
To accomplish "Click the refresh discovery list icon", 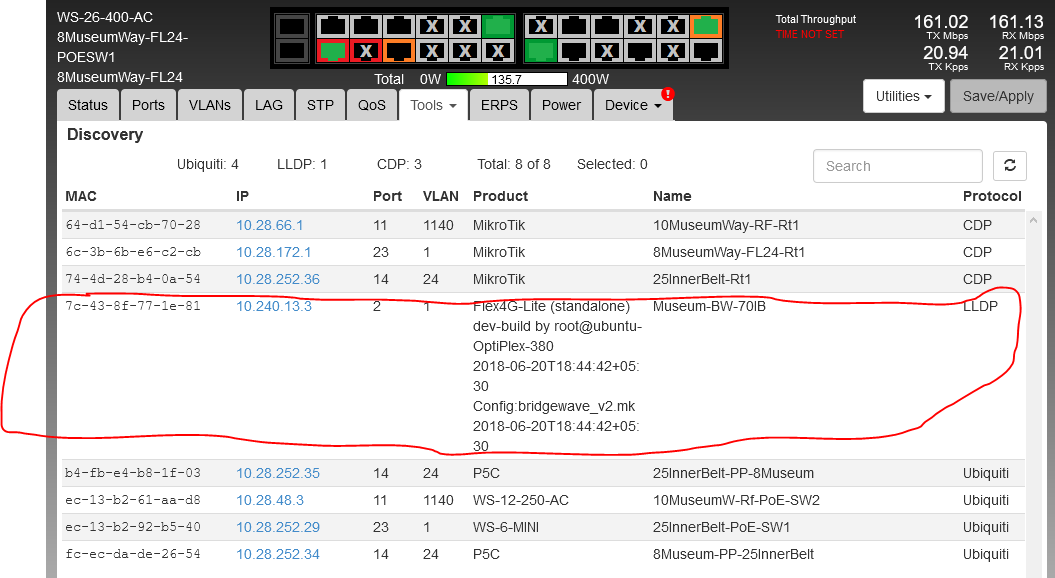I will click(1009, 166).
